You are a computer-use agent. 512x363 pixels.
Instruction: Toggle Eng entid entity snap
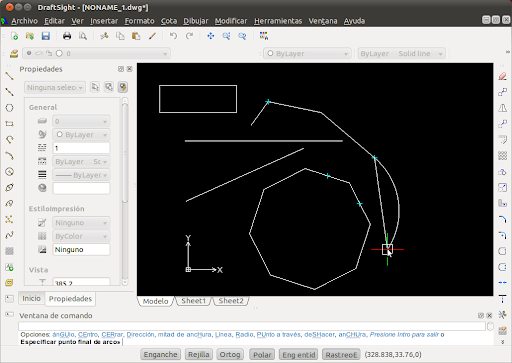299,354
